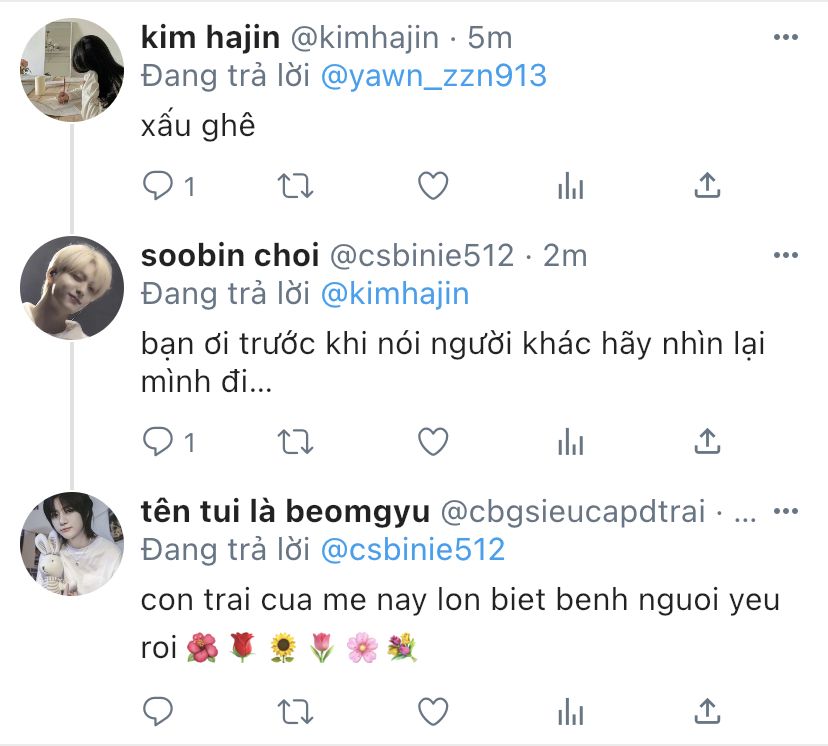Screen dimensions: 828x746
Task: Like tên tui là beomgyu's tweet
Action: (433, 712)
